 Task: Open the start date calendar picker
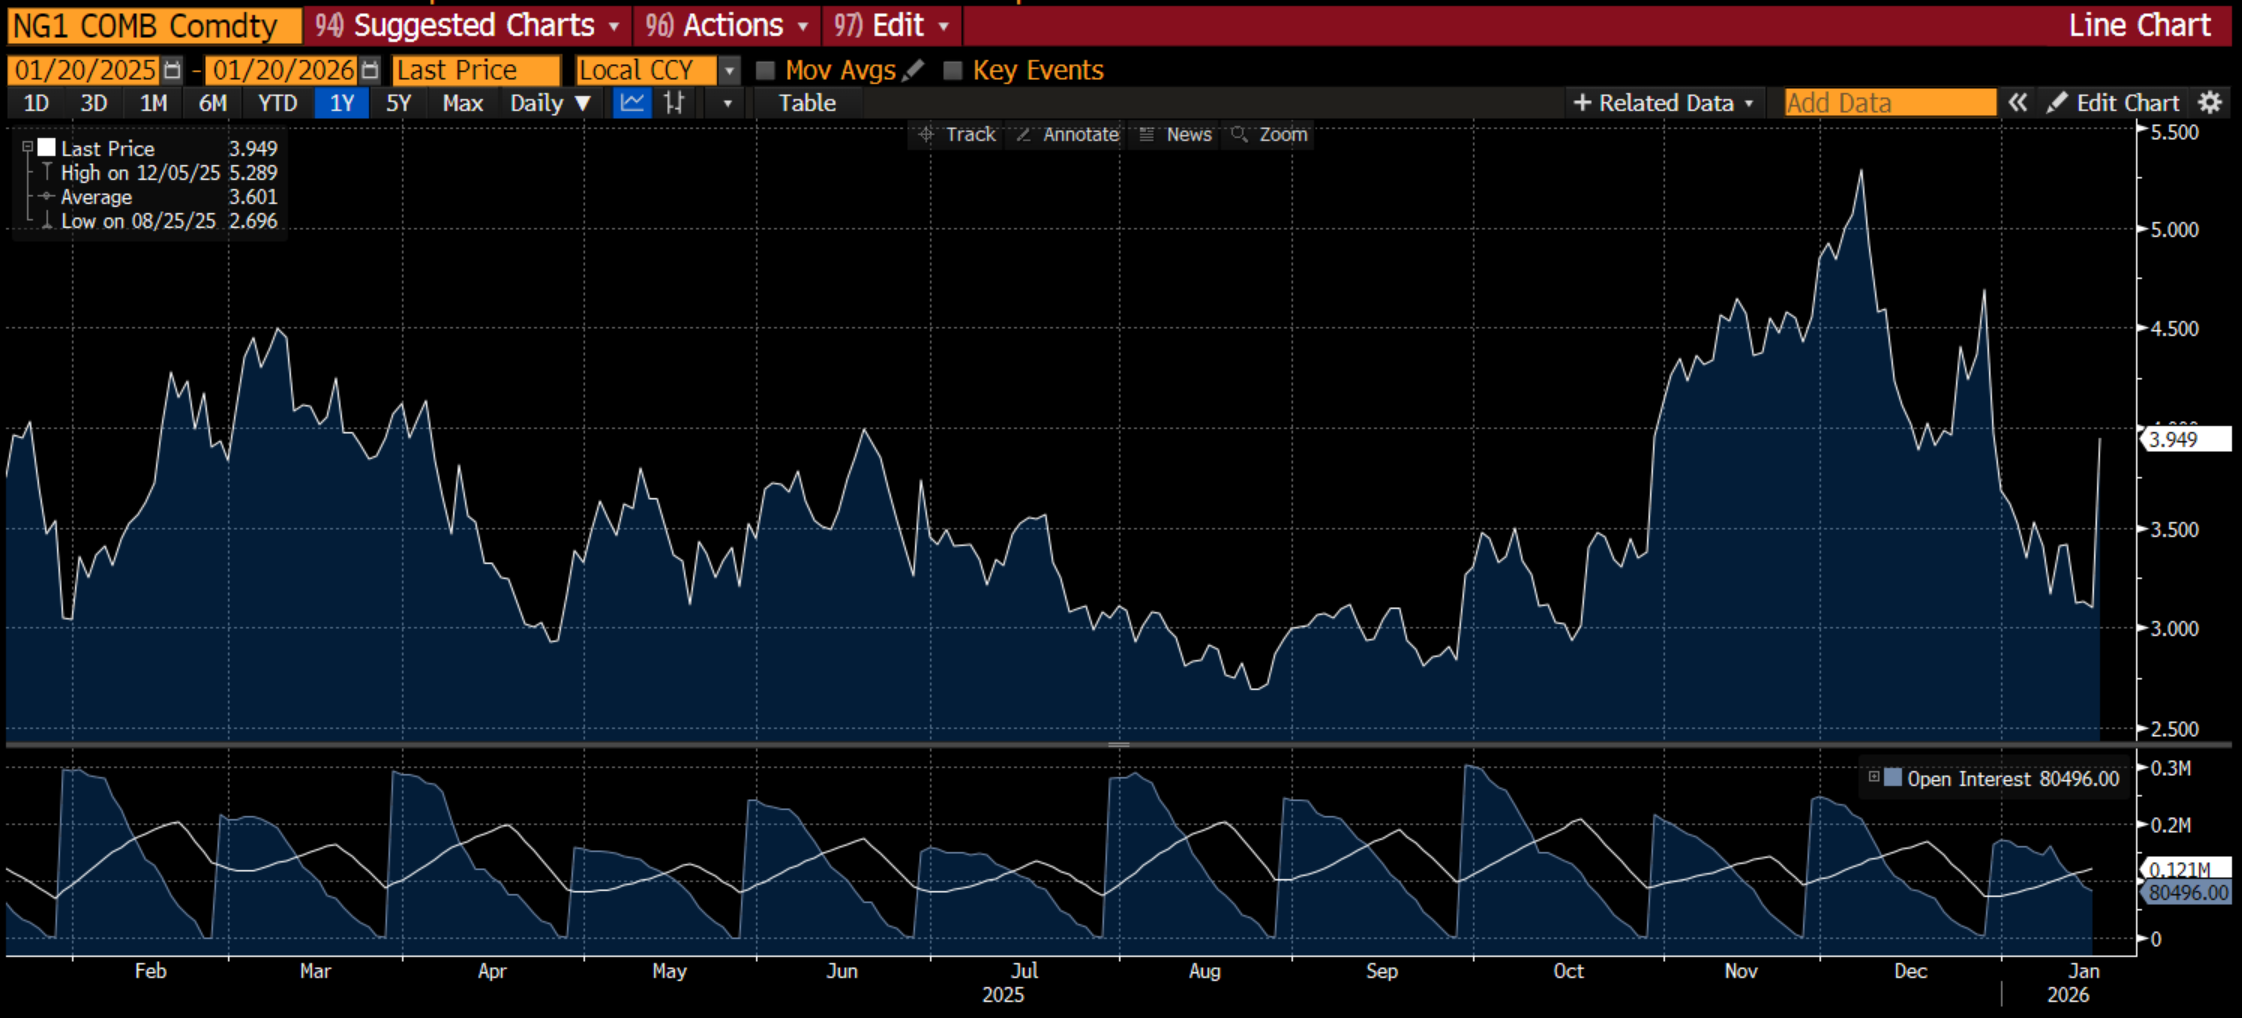pyautogui.click(x=173, y=70)
